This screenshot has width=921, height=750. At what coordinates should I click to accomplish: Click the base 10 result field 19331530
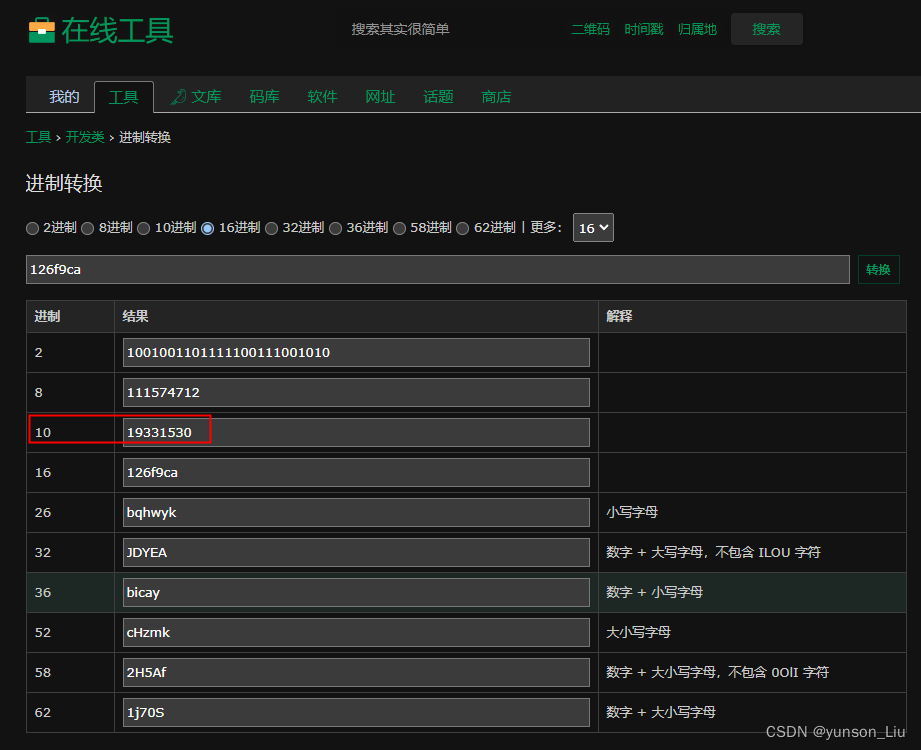click(x=354, y=432)
